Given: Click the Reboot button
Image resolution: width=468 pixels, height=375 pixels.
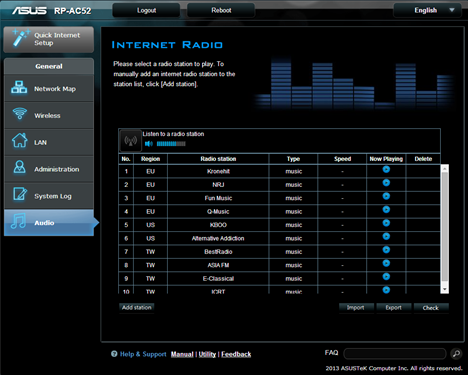Looking at the screenshot, I should coord(221,10).
